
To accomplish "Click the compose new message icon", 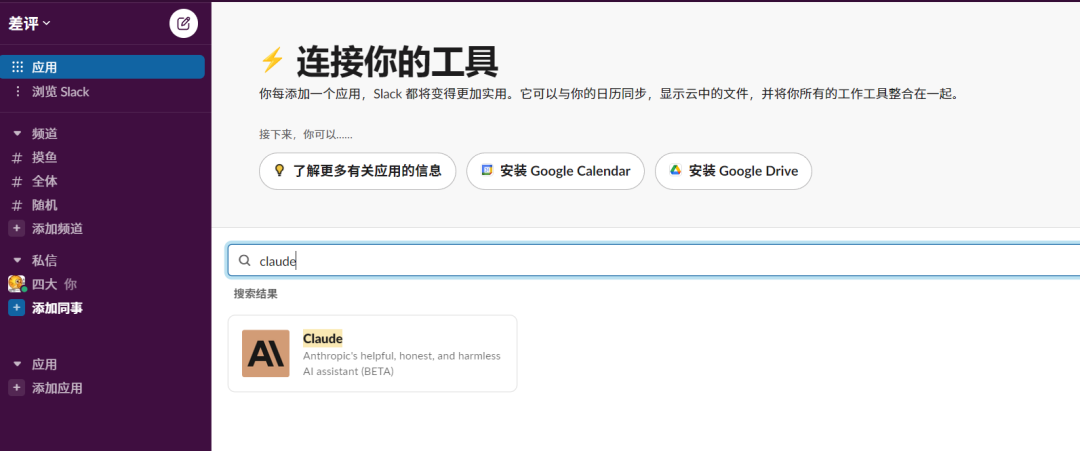I will click(x=183, y=23).
